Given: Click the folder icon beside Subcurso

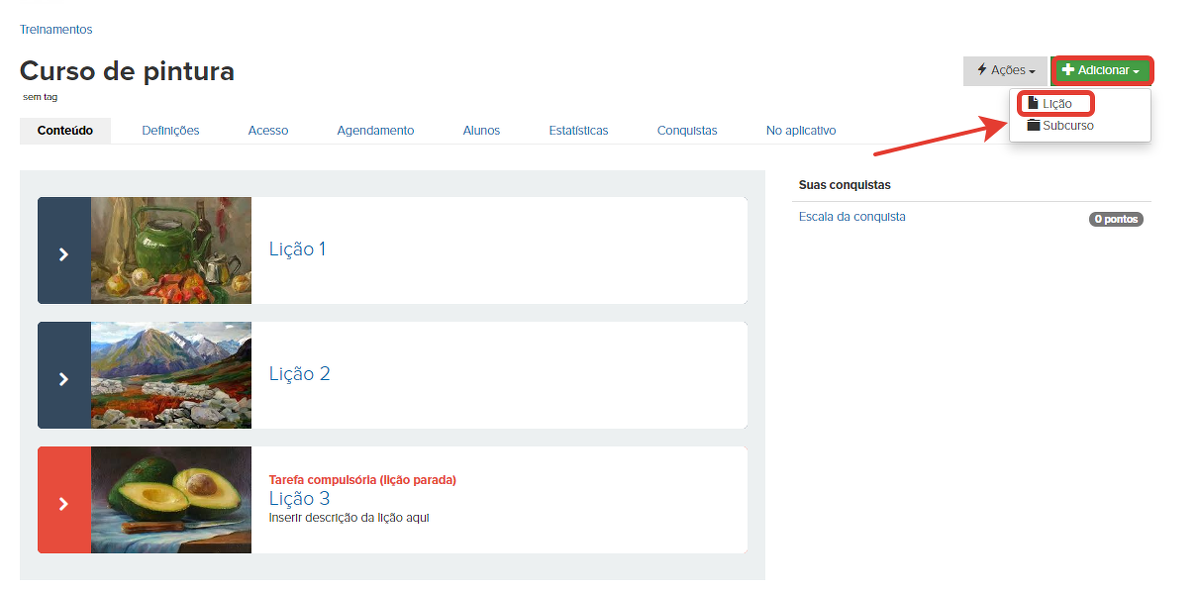Looking at the screenshot, I should [1033, 126].
